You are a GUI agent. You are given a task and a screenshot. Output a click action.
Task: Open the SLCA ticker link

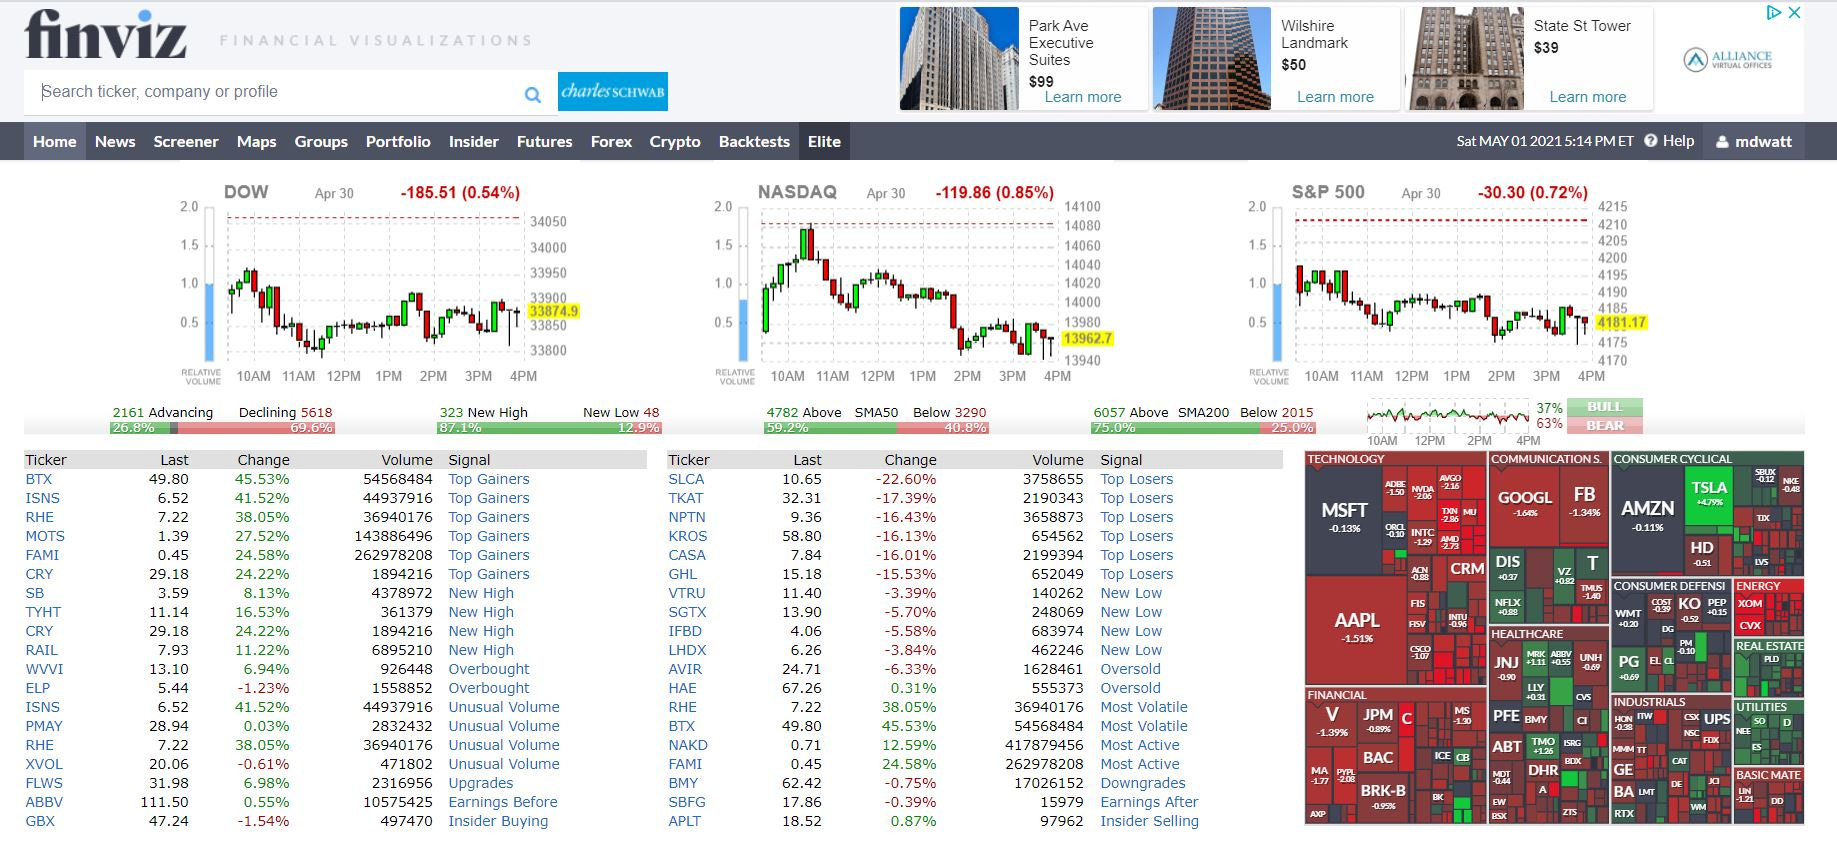[687, 479]
